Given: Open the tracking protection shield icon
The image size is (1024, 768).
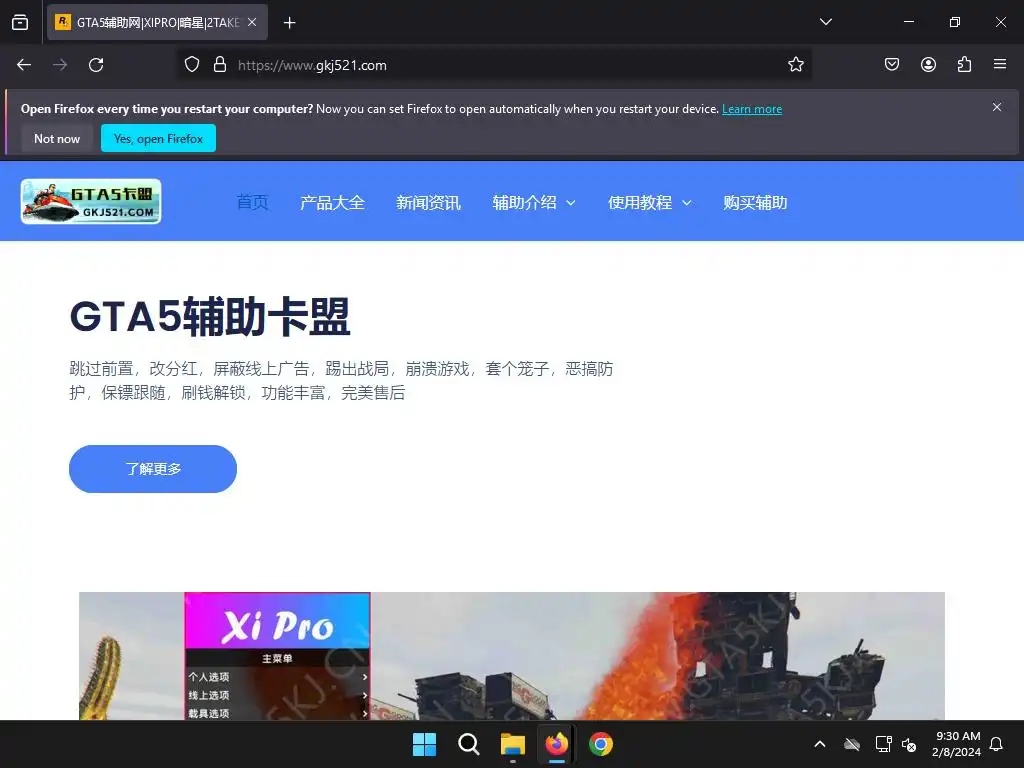Looking at the screenshot, I should 191,65.
